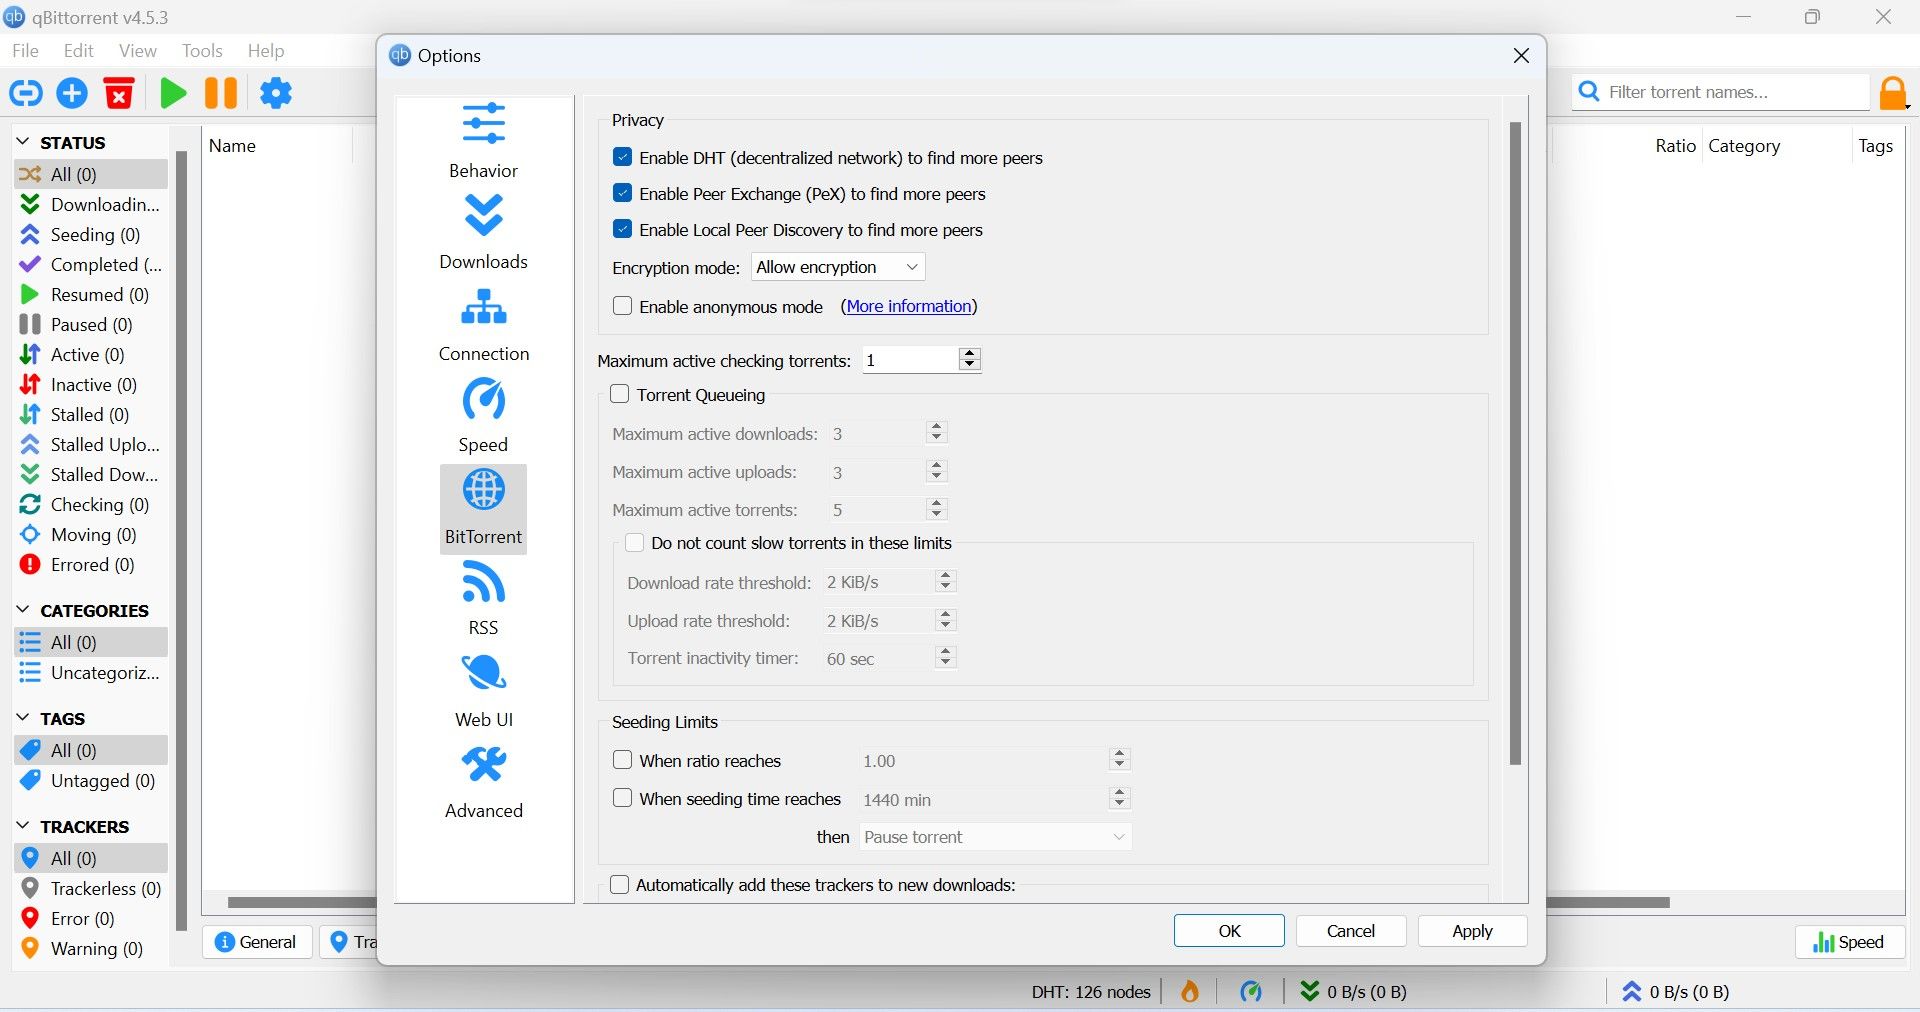
Task: Select the Seeding (0) status filter
Action: 91,234
